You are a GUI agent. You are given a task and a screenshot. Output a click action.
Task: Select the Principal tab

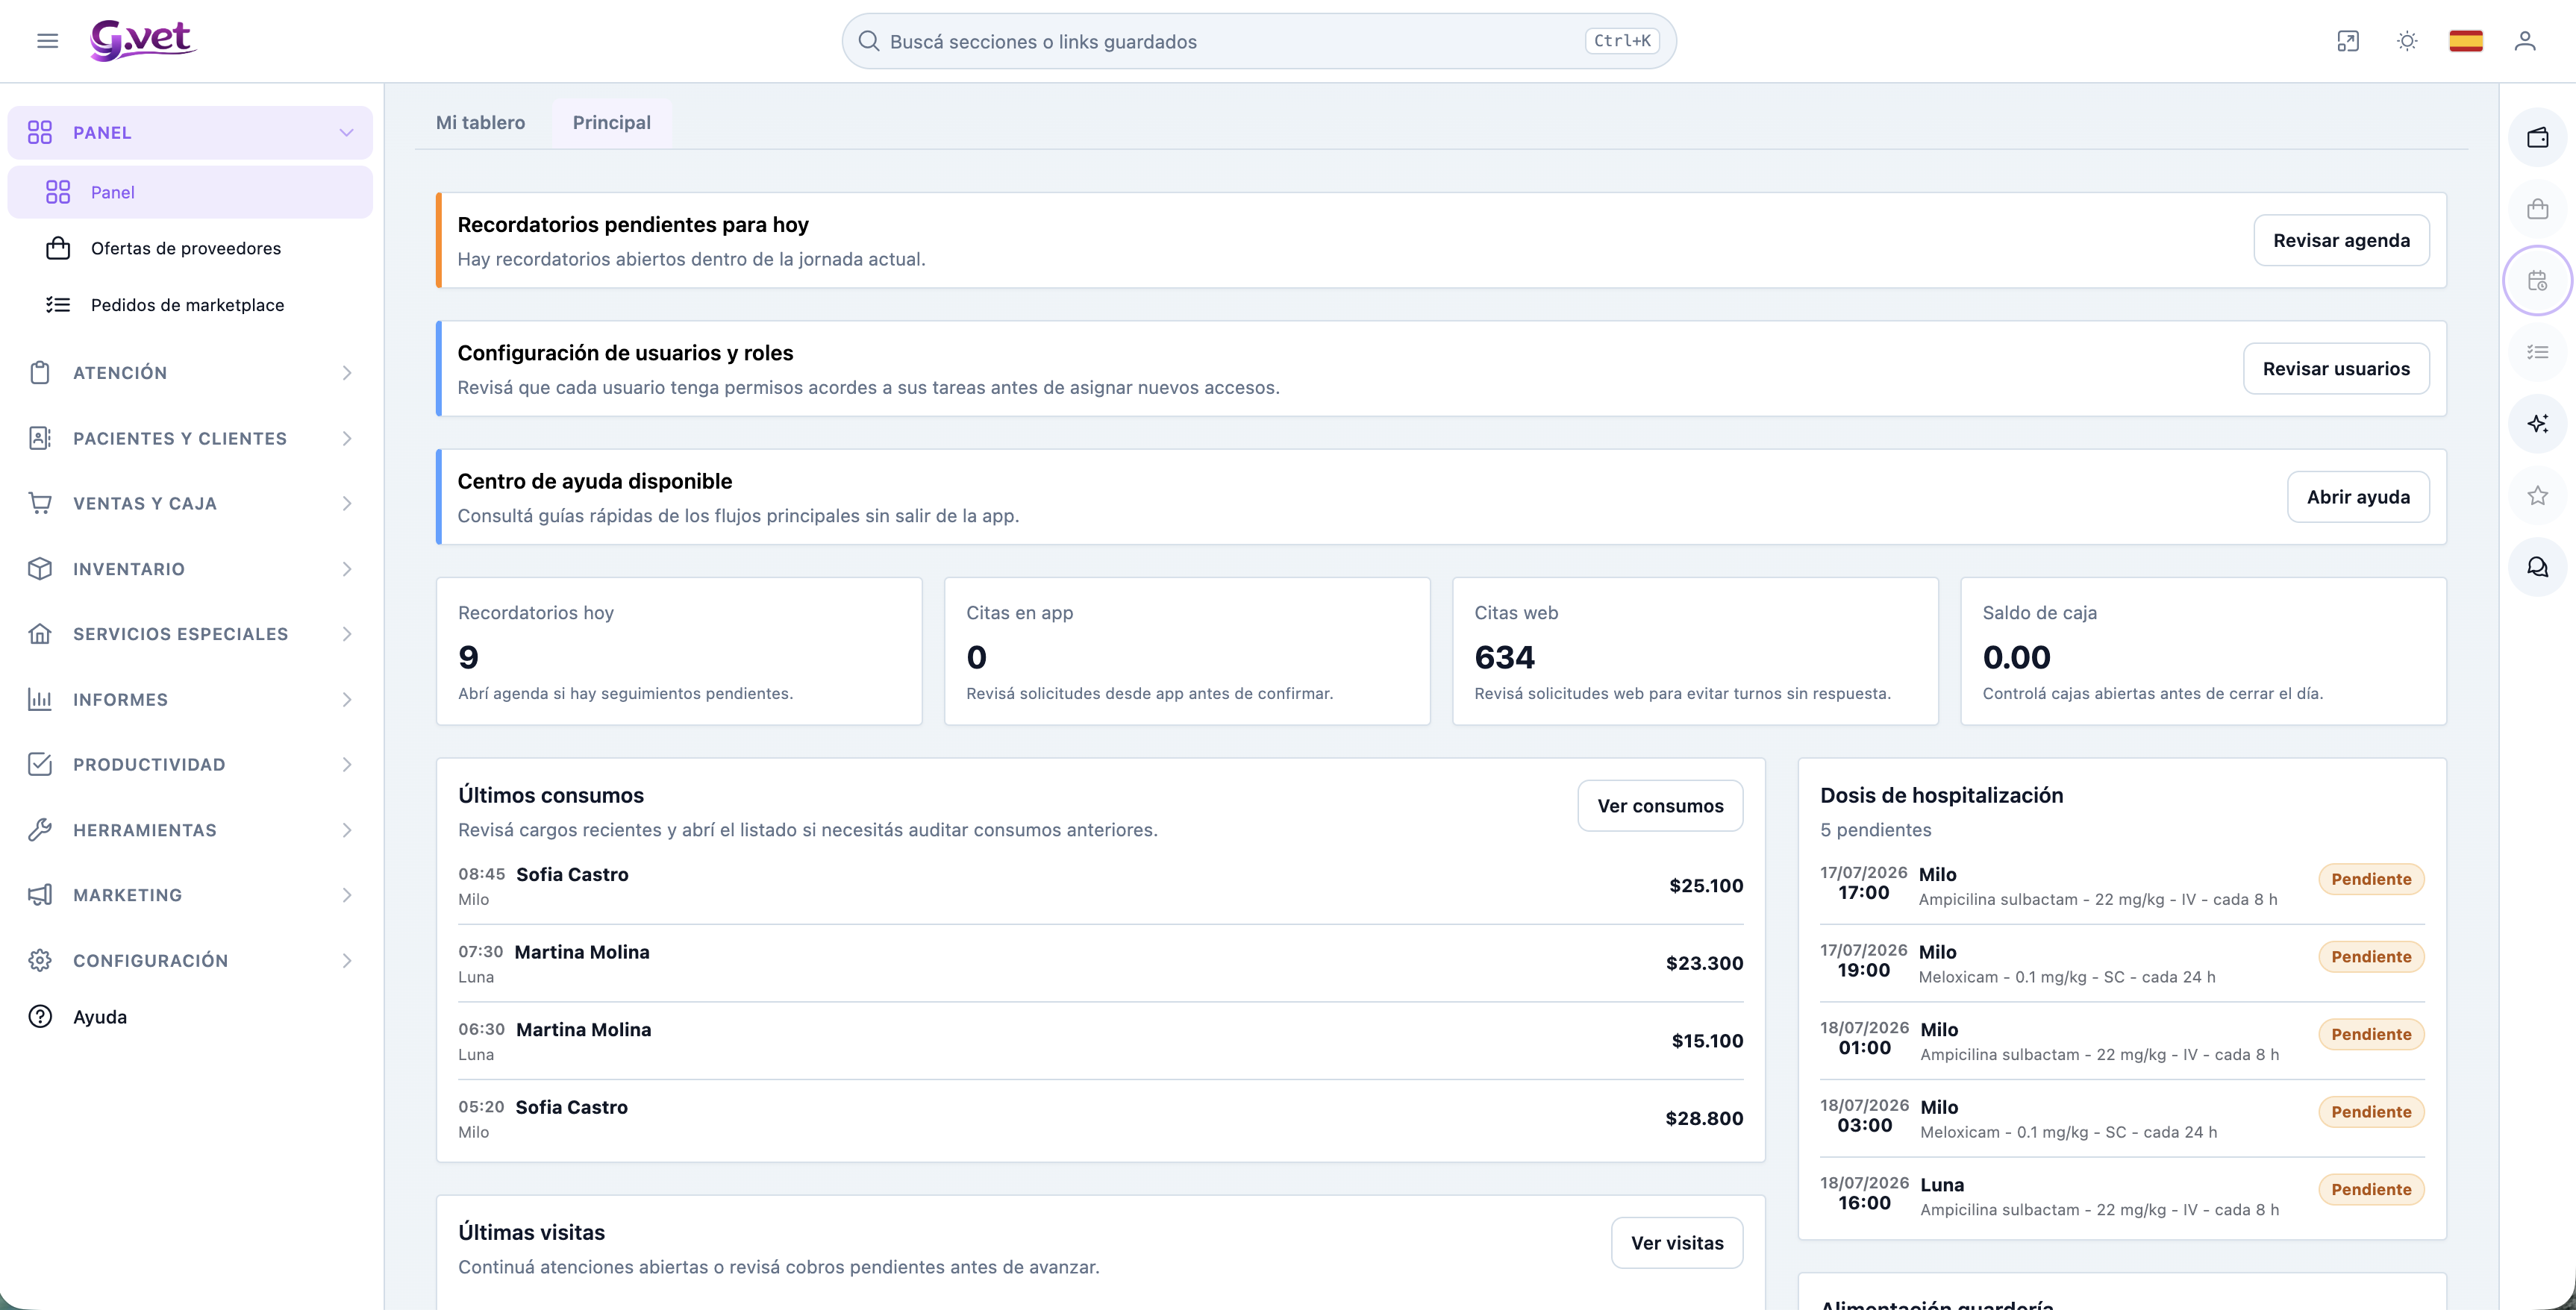[x=611, y=123]
